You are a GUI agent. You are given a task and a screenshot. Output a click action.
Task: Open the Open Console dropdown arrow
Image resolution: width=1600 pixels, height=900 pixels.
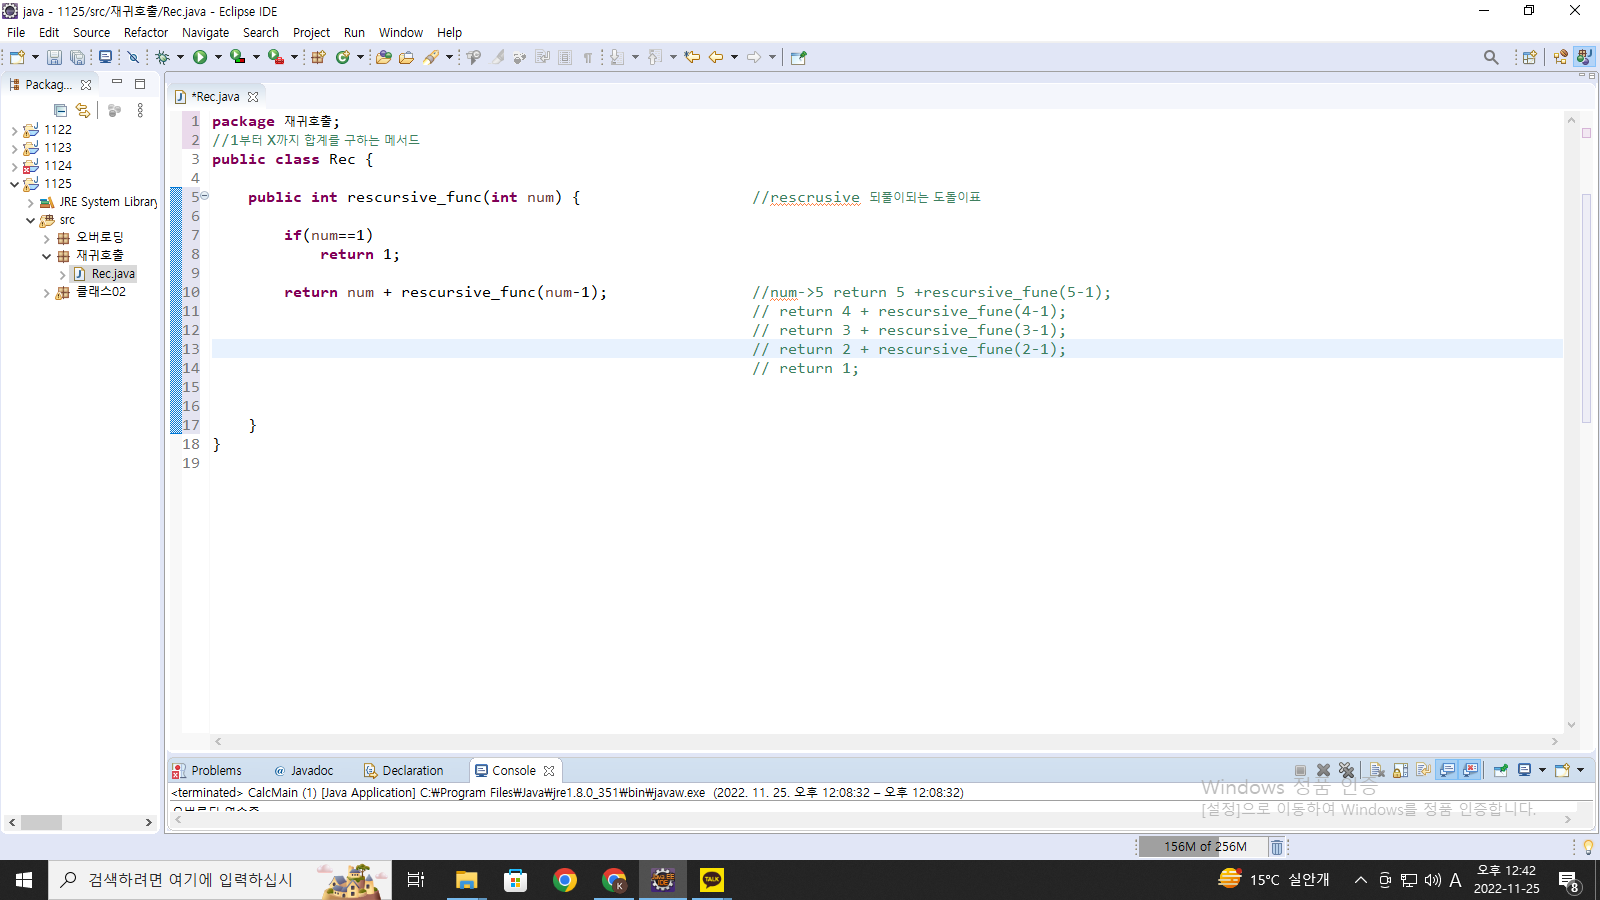1580,770
